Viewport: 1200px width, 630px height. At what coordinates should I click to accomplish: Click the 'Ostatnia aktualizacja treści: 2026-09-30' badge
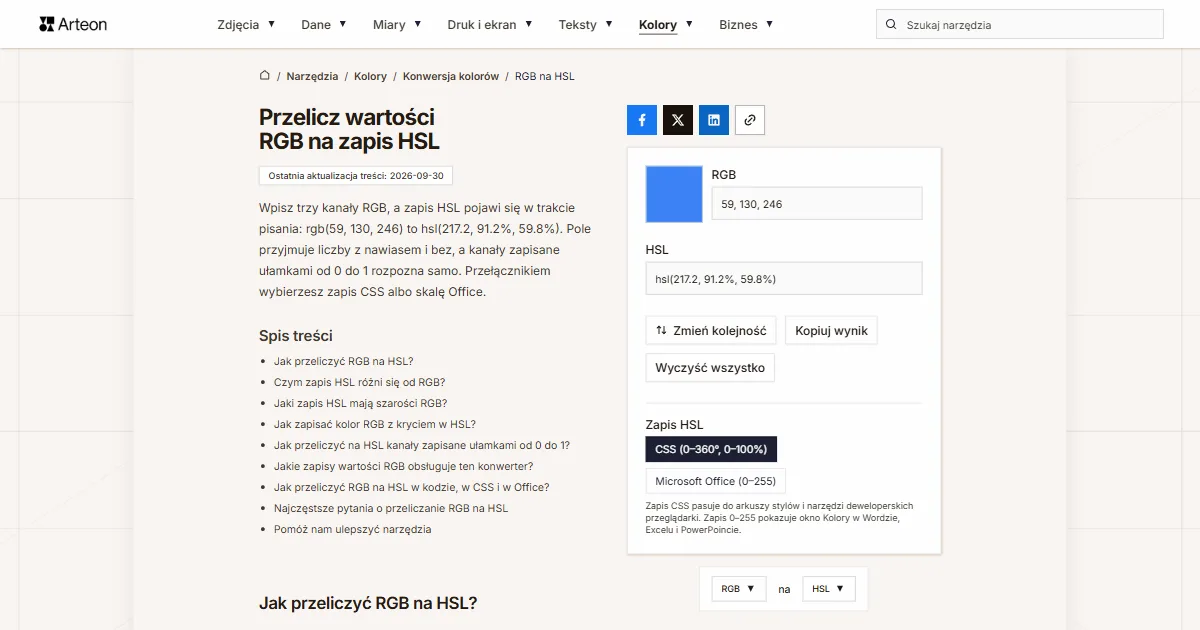356,176
